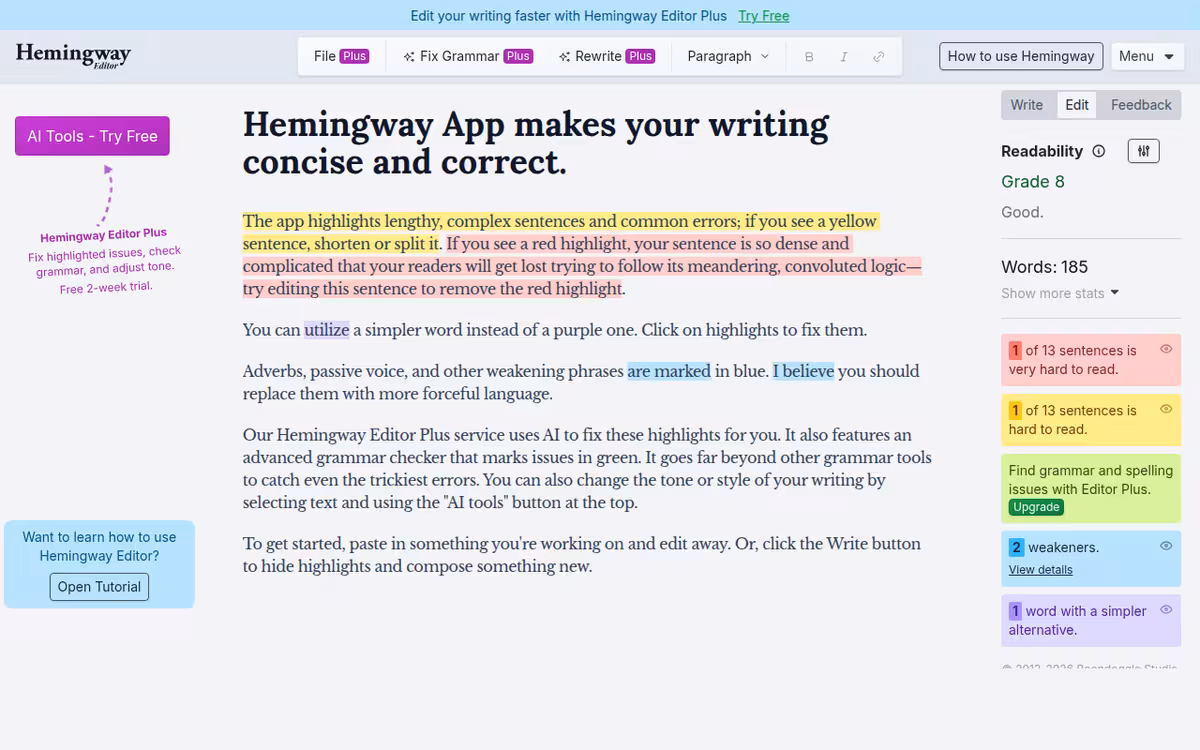Viewport: 1200px width, 750px height.
Task: Toggle visibility of very hard sentences
Action: tap(1166, 349)
